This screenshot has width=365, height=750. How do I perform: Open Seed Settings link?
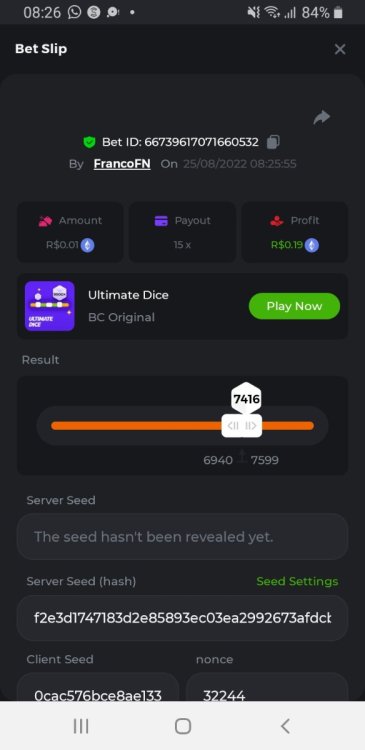297,581
